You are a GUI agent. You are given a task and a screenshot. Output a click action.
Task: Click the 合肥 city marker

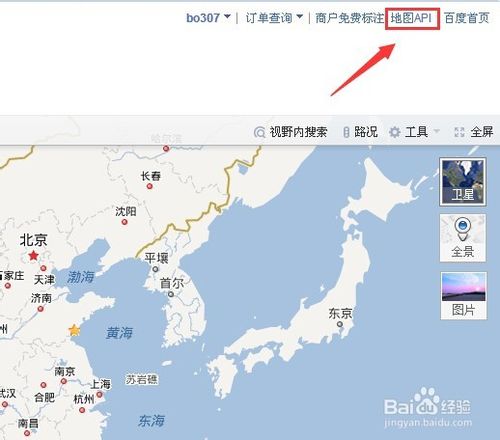click(x=43, y=385)
